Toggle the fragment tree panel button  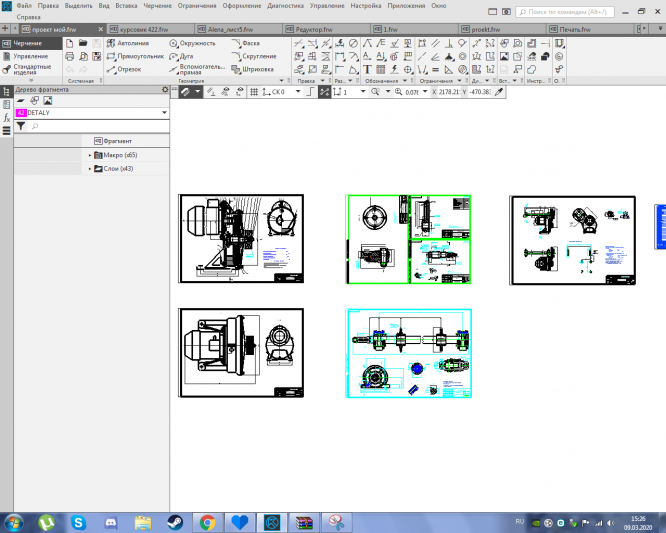6,91
